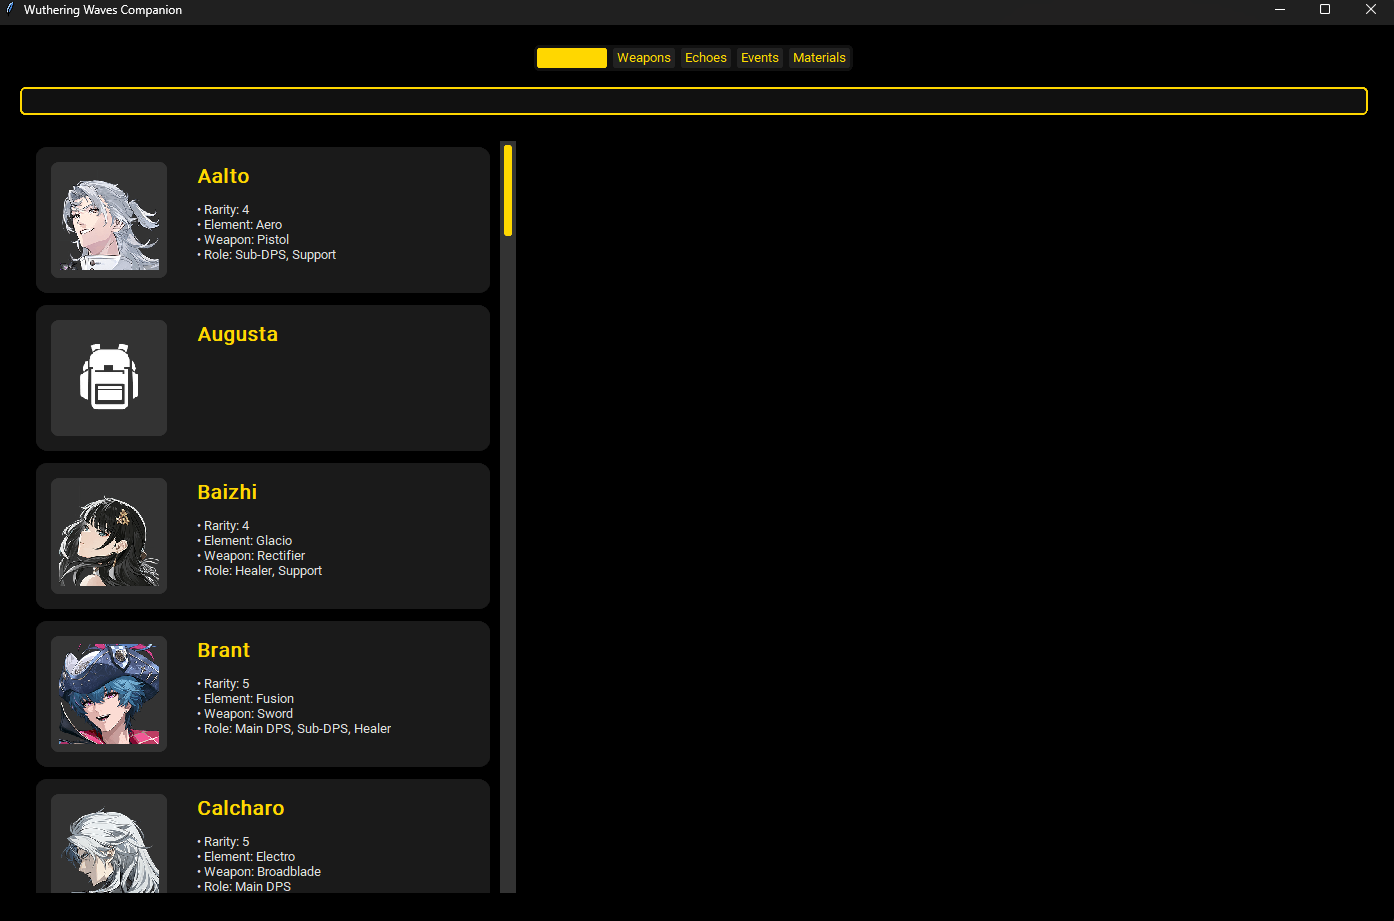Click "Element: Aero" in Aalto's card

point(240,225)
